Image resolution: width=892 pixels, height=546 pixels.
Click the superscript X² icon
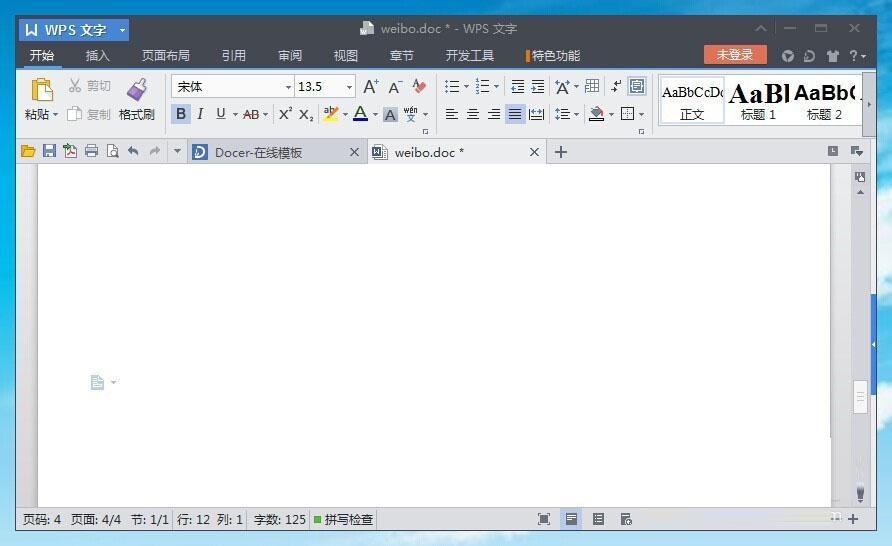pos(285,114)
